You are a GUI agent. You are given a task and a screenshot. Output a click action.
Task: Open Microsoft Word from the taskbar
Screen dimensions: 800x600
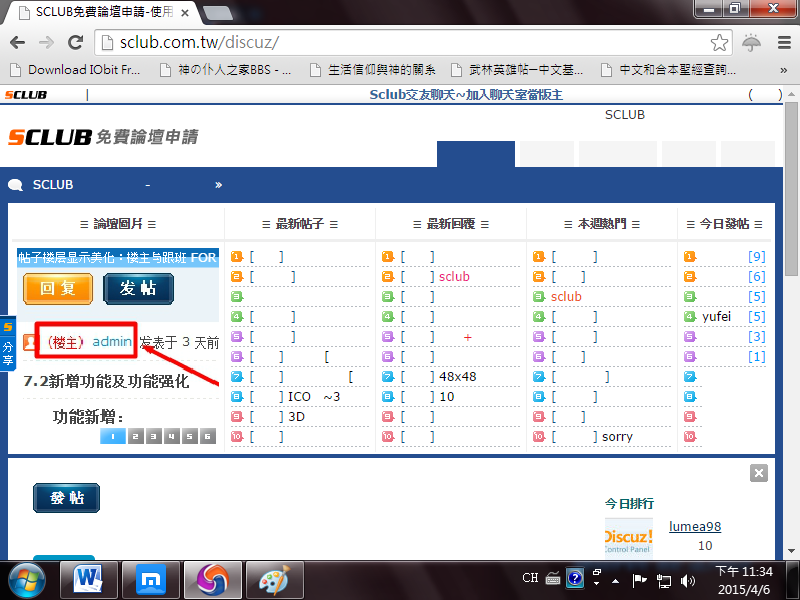(x=88, y=580)
